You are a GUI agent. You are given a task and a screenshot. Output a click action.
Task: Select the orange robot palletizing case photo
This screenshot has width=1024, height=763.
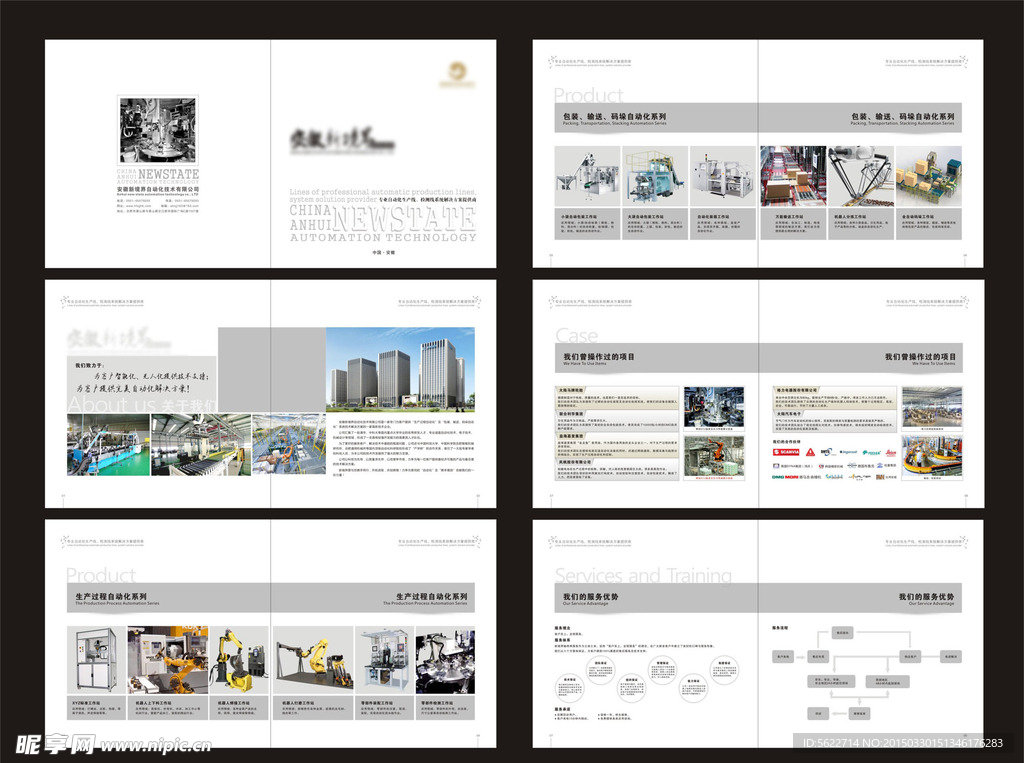[x=715, y=456]
